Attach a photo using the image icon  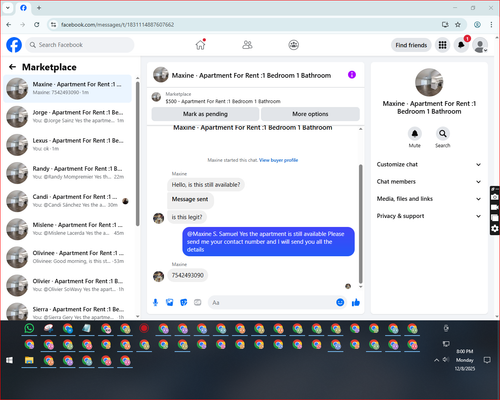[x=170, y=302]
